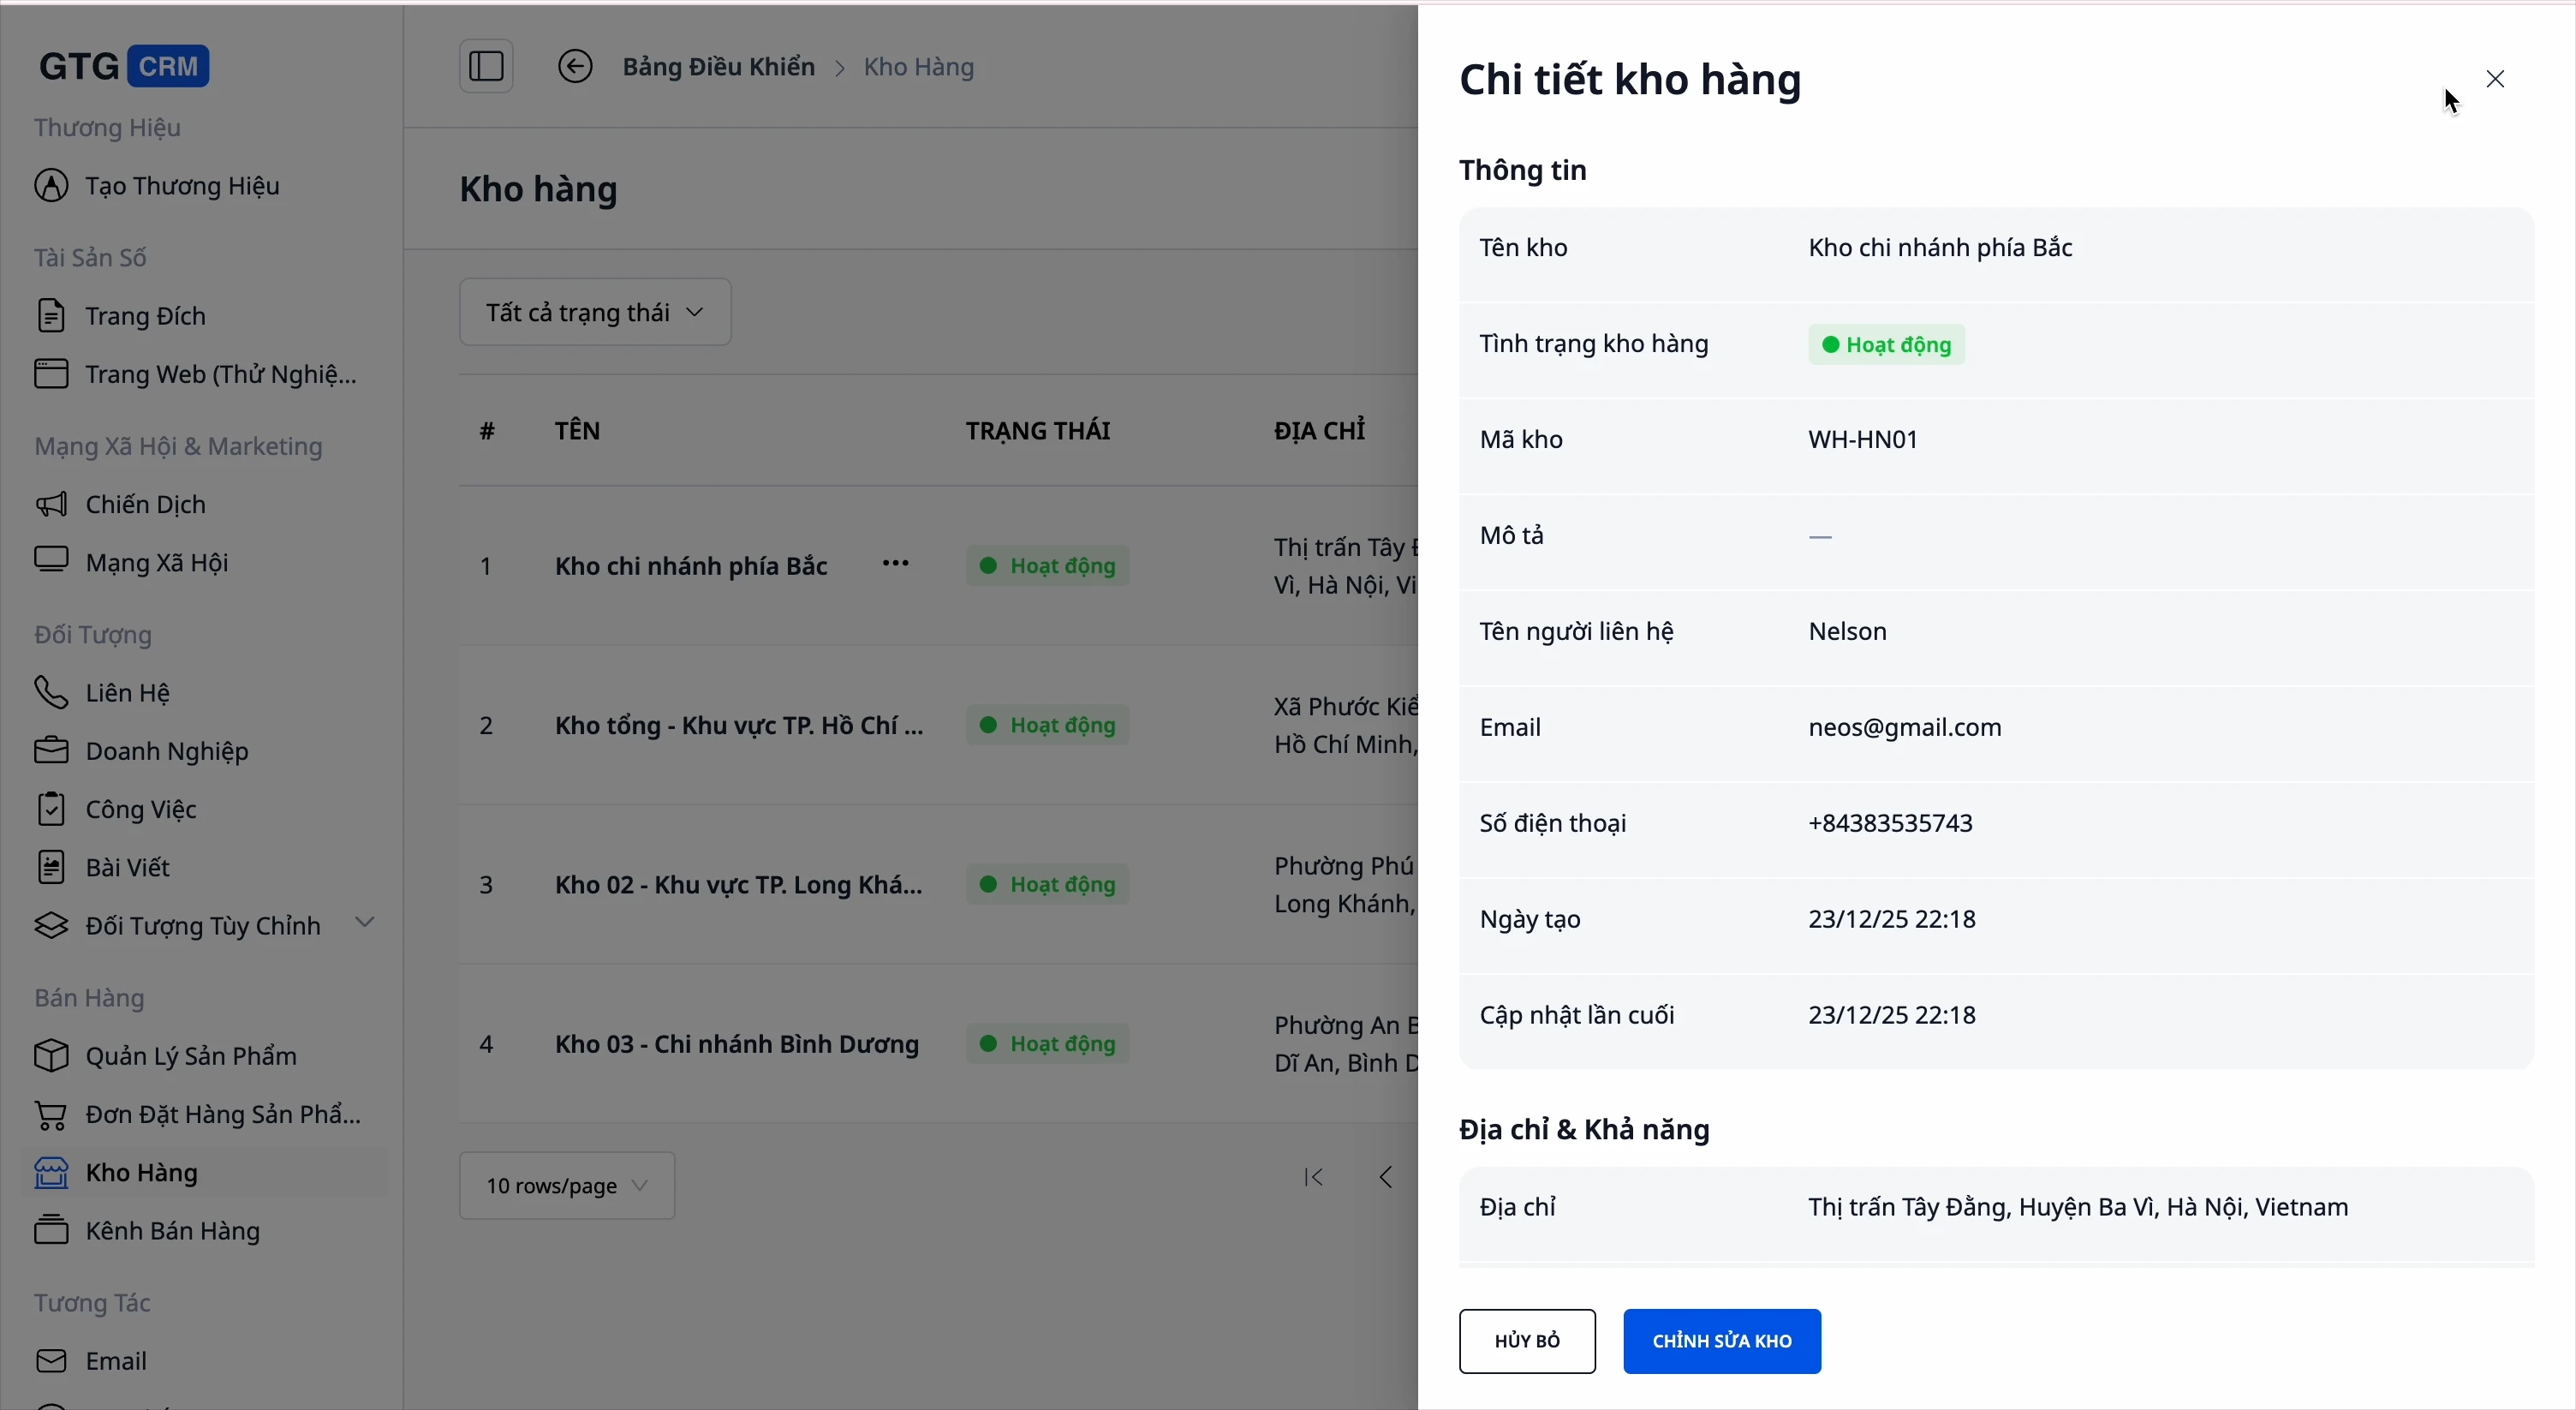Image resolution: width=2576 pixels, height=1410 pixels.
Task: Open Tạo Thương Hiệu brand icon
Action: (x=51, y=186)
